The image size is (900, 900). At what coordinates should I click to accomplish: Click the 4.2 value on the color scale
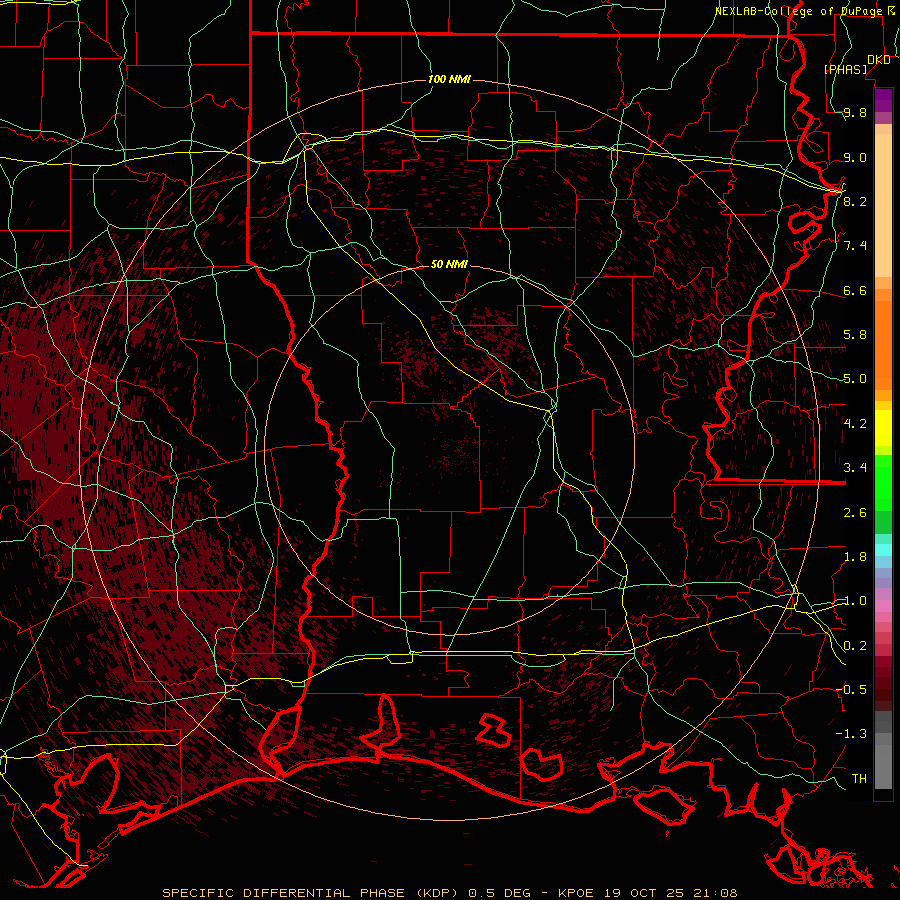tap(855, 424)
